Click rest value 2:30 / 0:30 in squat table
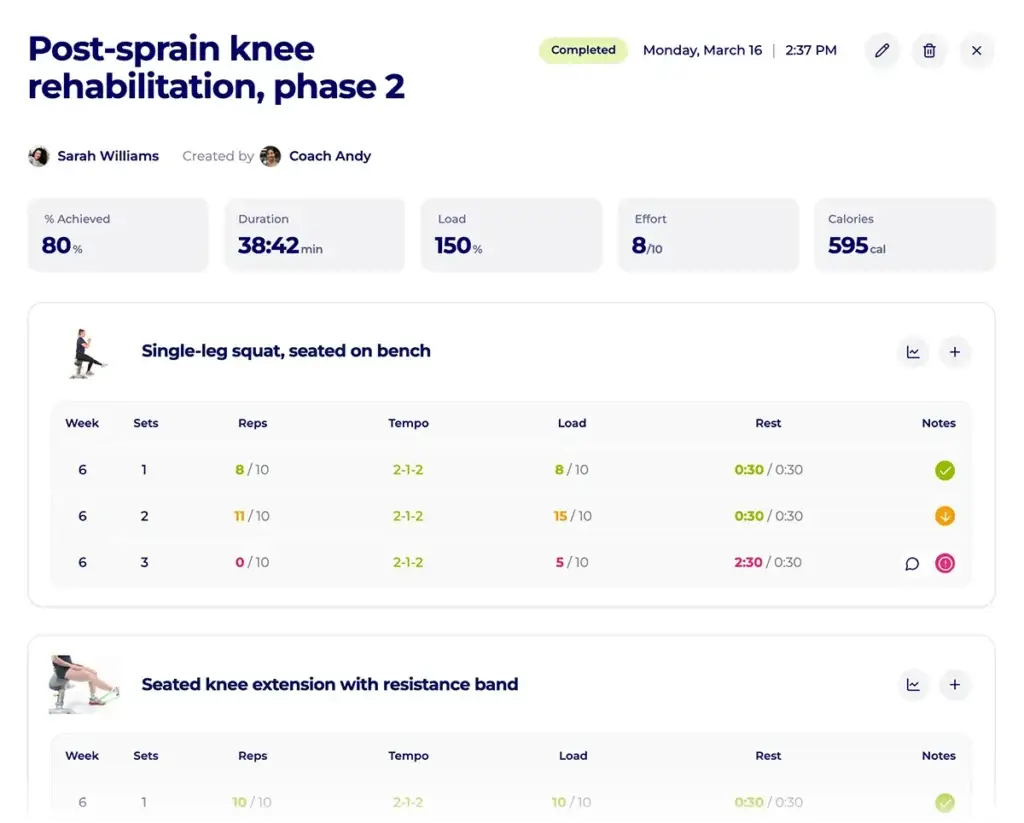The width and height of the screenshot is (1024, 823). point(768,562)
